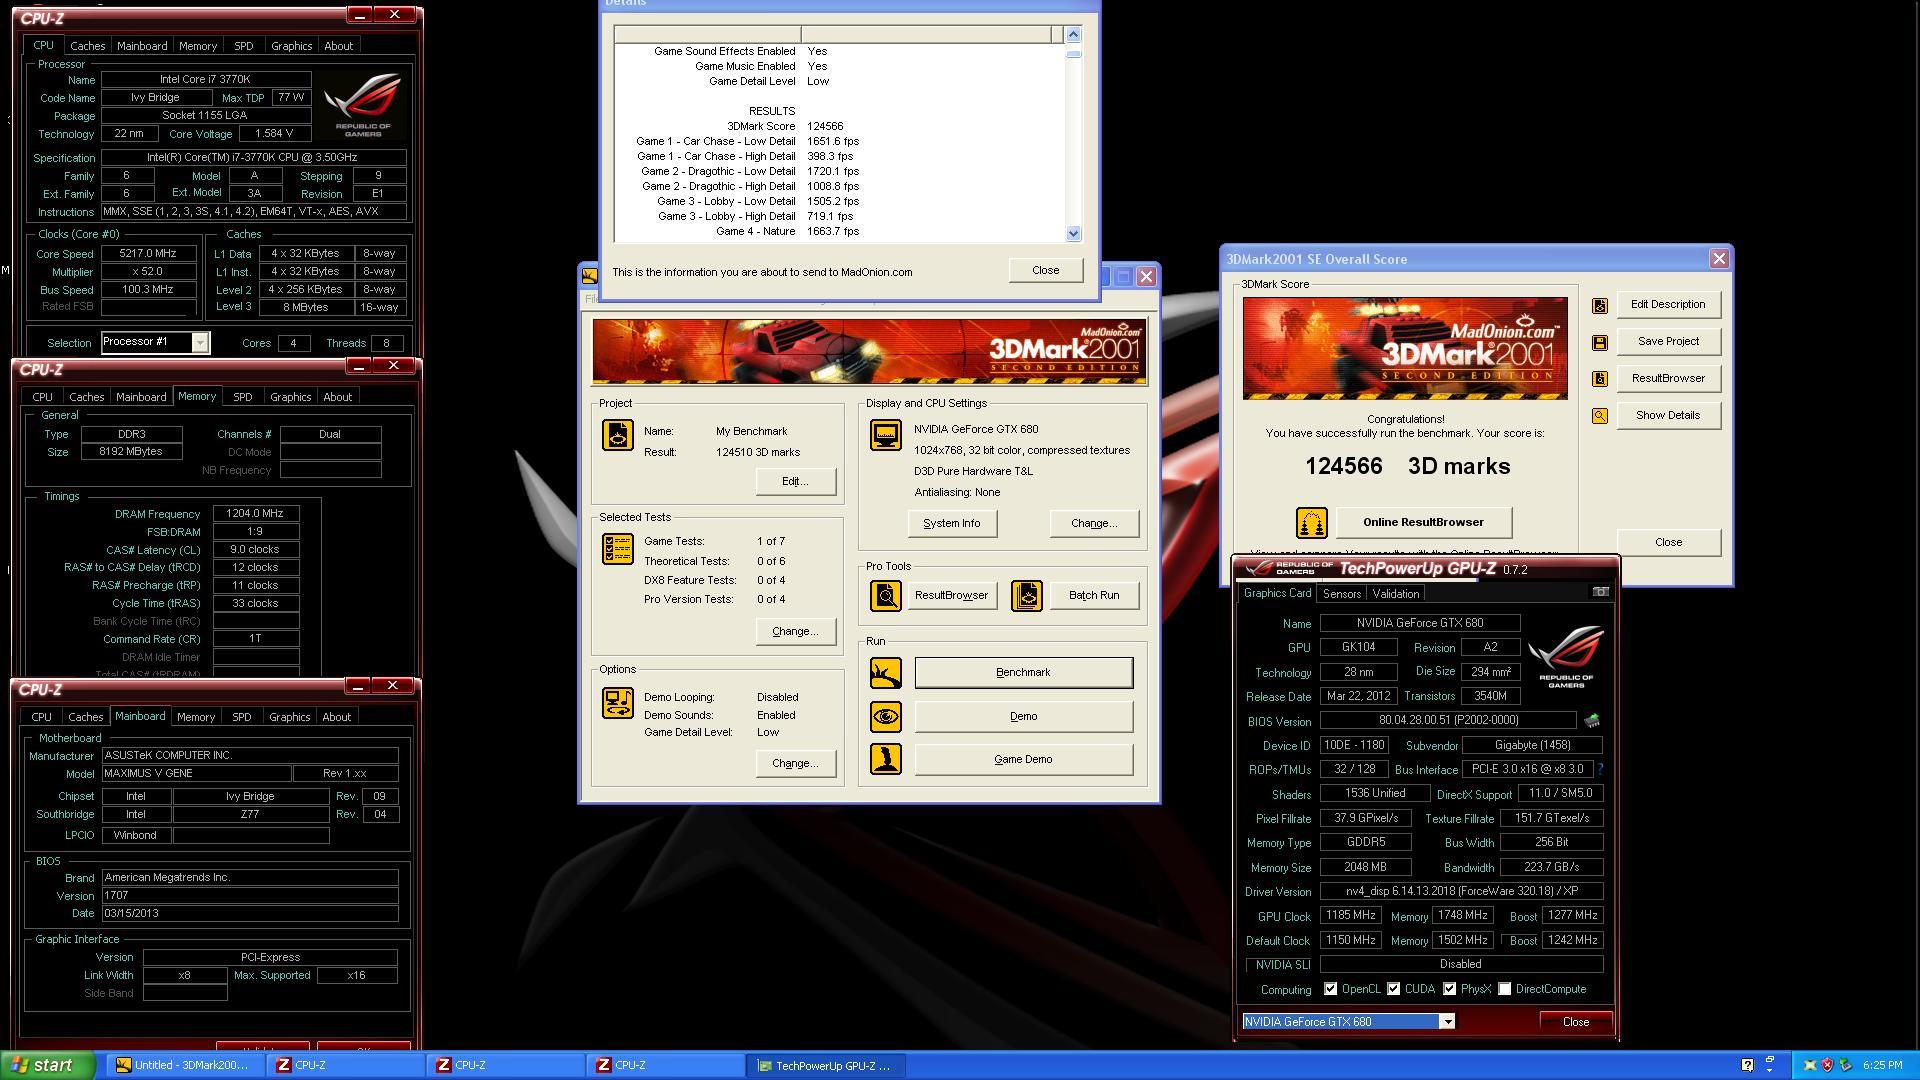Click the Project icon in 3DMark2001
This screenshot has width=1920, height=1080.
tap(617, 435)
